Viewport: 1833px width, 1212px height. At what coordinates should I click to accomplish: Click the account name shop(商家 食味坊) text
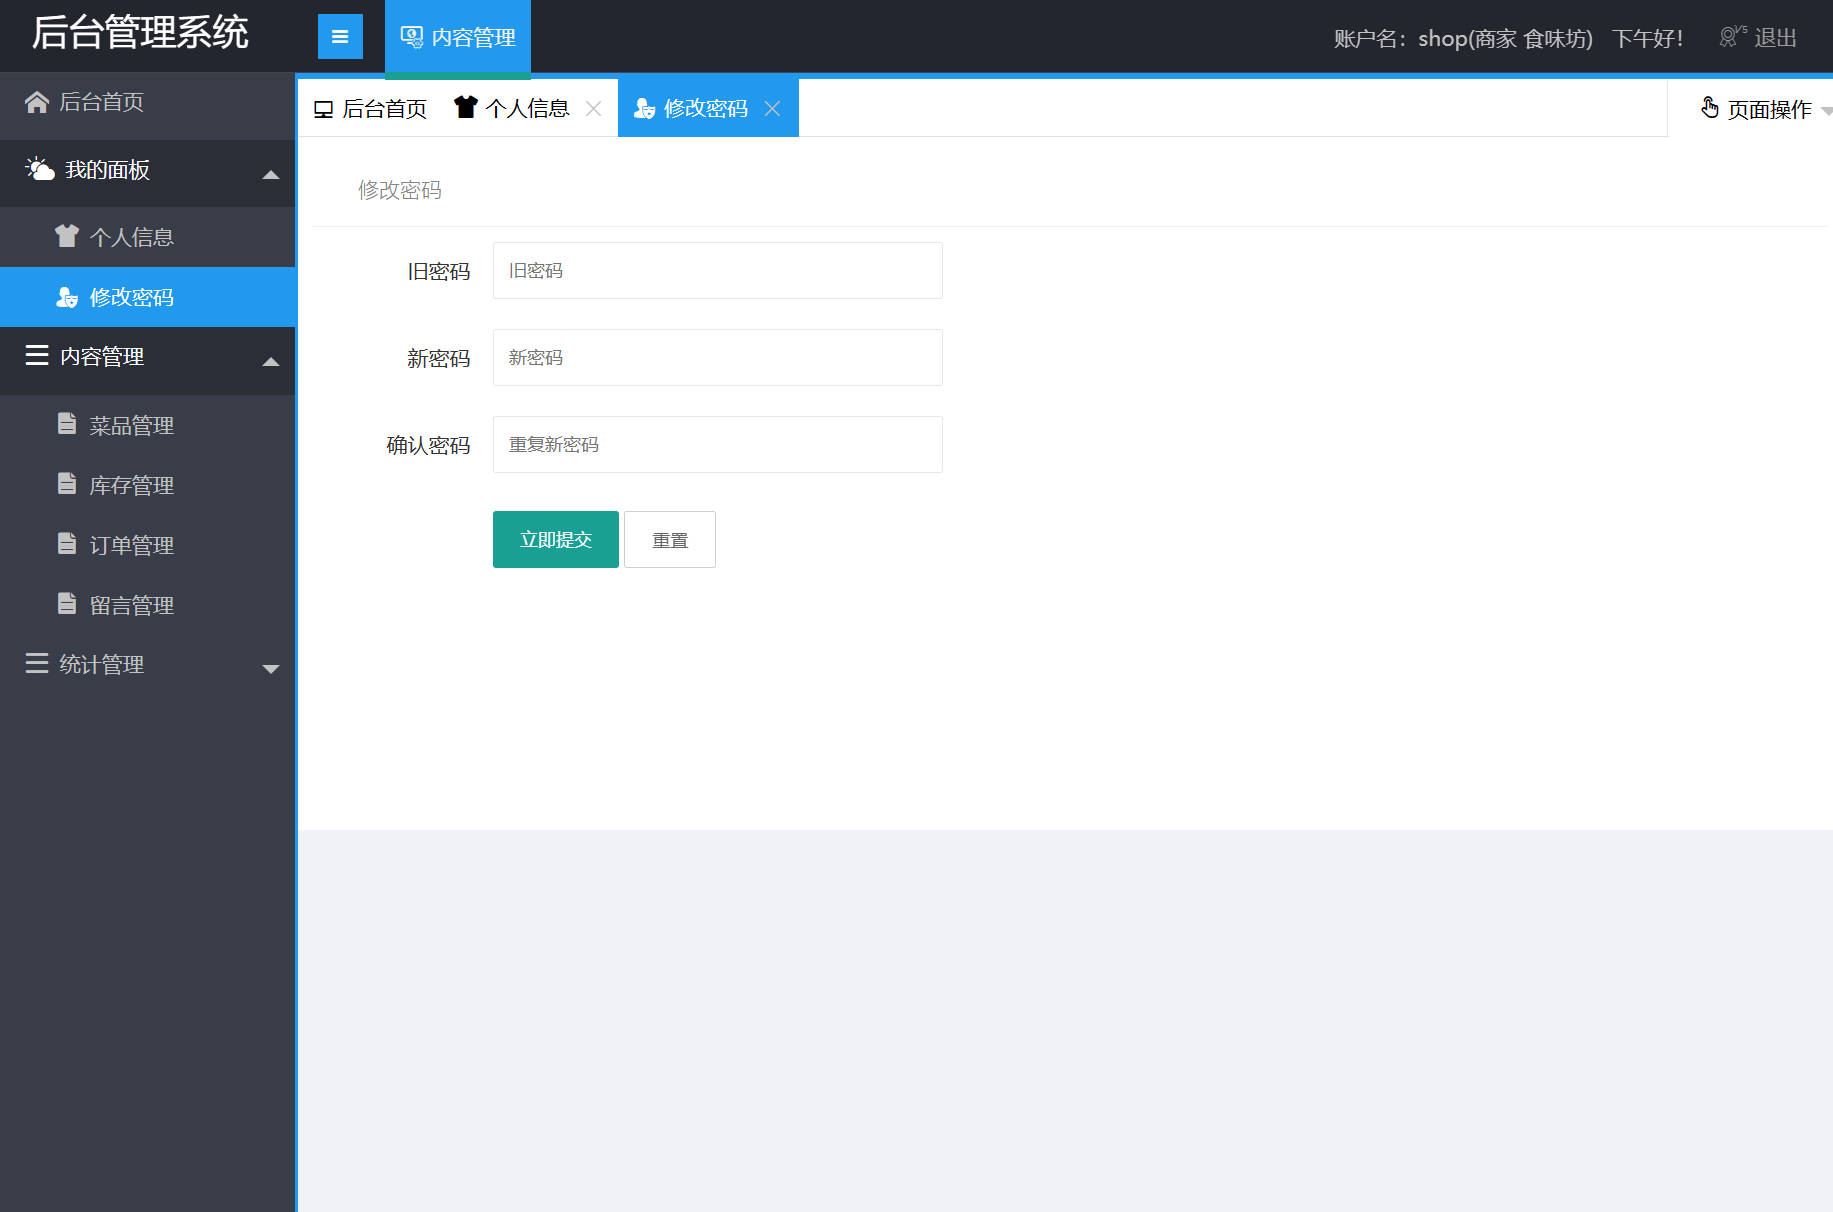[1505, 38]
